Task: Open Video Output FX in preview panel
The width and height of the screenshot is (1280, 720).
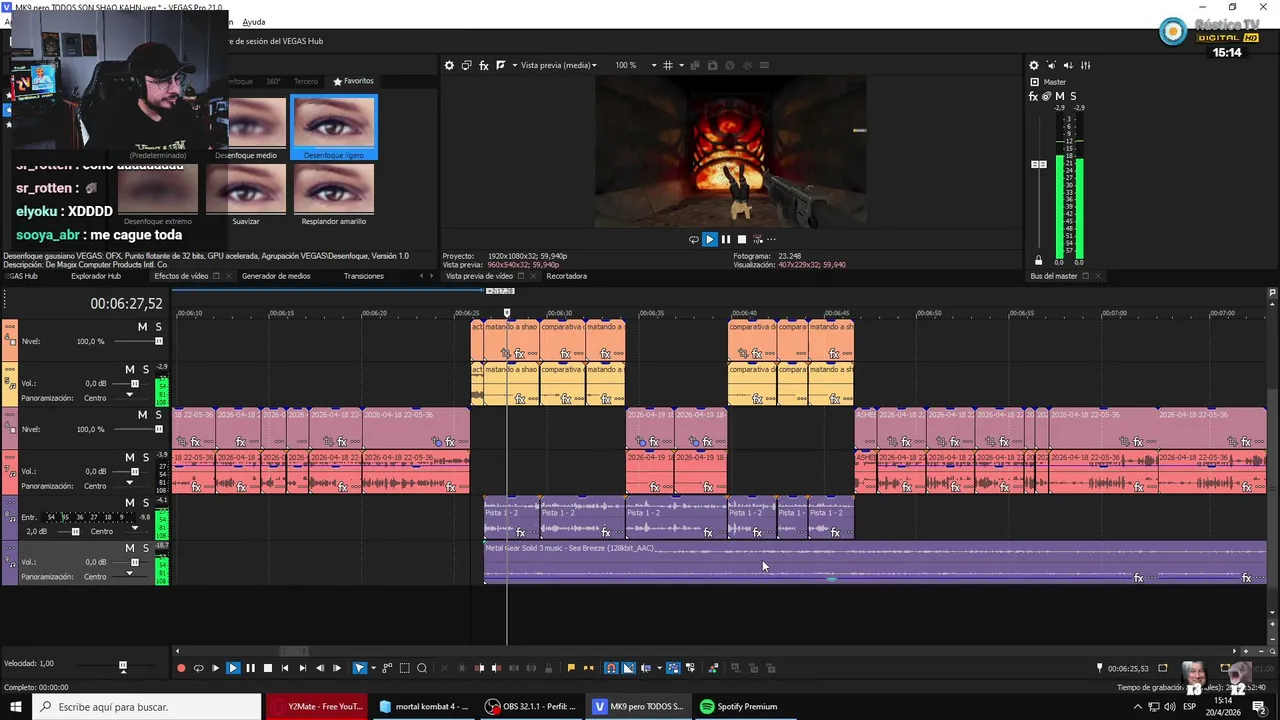Action: coord(484,65)
